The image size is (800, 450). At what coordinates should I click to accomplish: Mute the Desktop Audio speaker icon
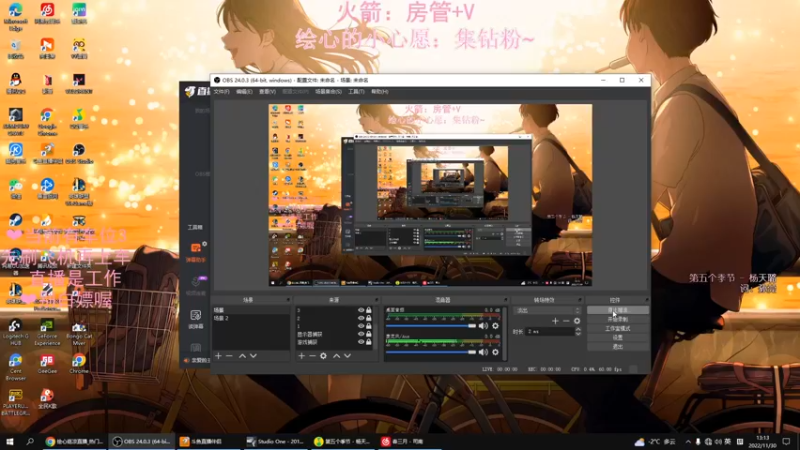pyautogui.click(x=484, y=326)
